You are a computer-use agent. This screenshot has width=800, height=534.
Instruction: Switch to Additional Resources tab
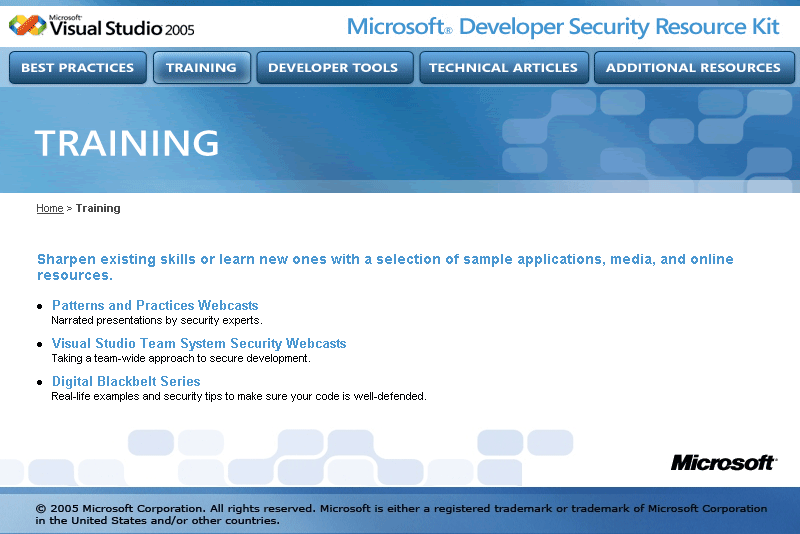tap(694, 67)
